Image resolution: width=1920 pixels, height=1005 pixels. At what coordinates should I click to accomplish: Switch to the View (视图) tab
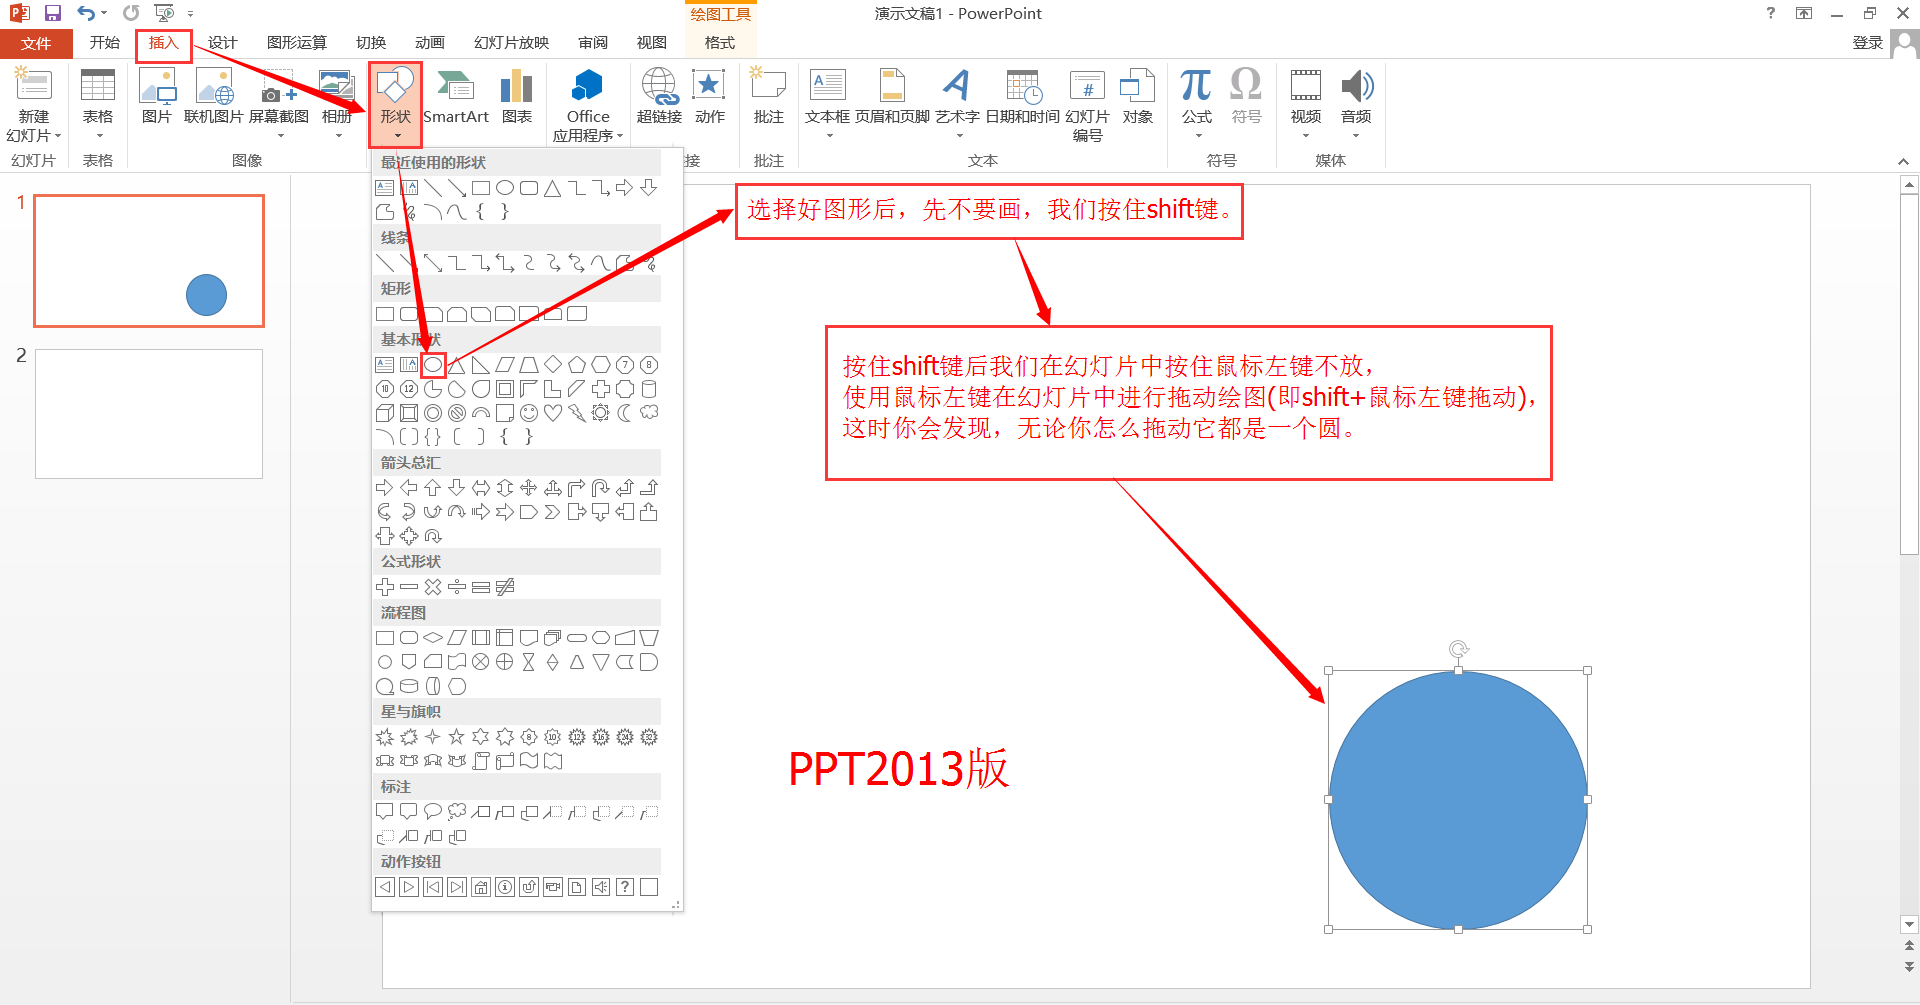[652, 43]
